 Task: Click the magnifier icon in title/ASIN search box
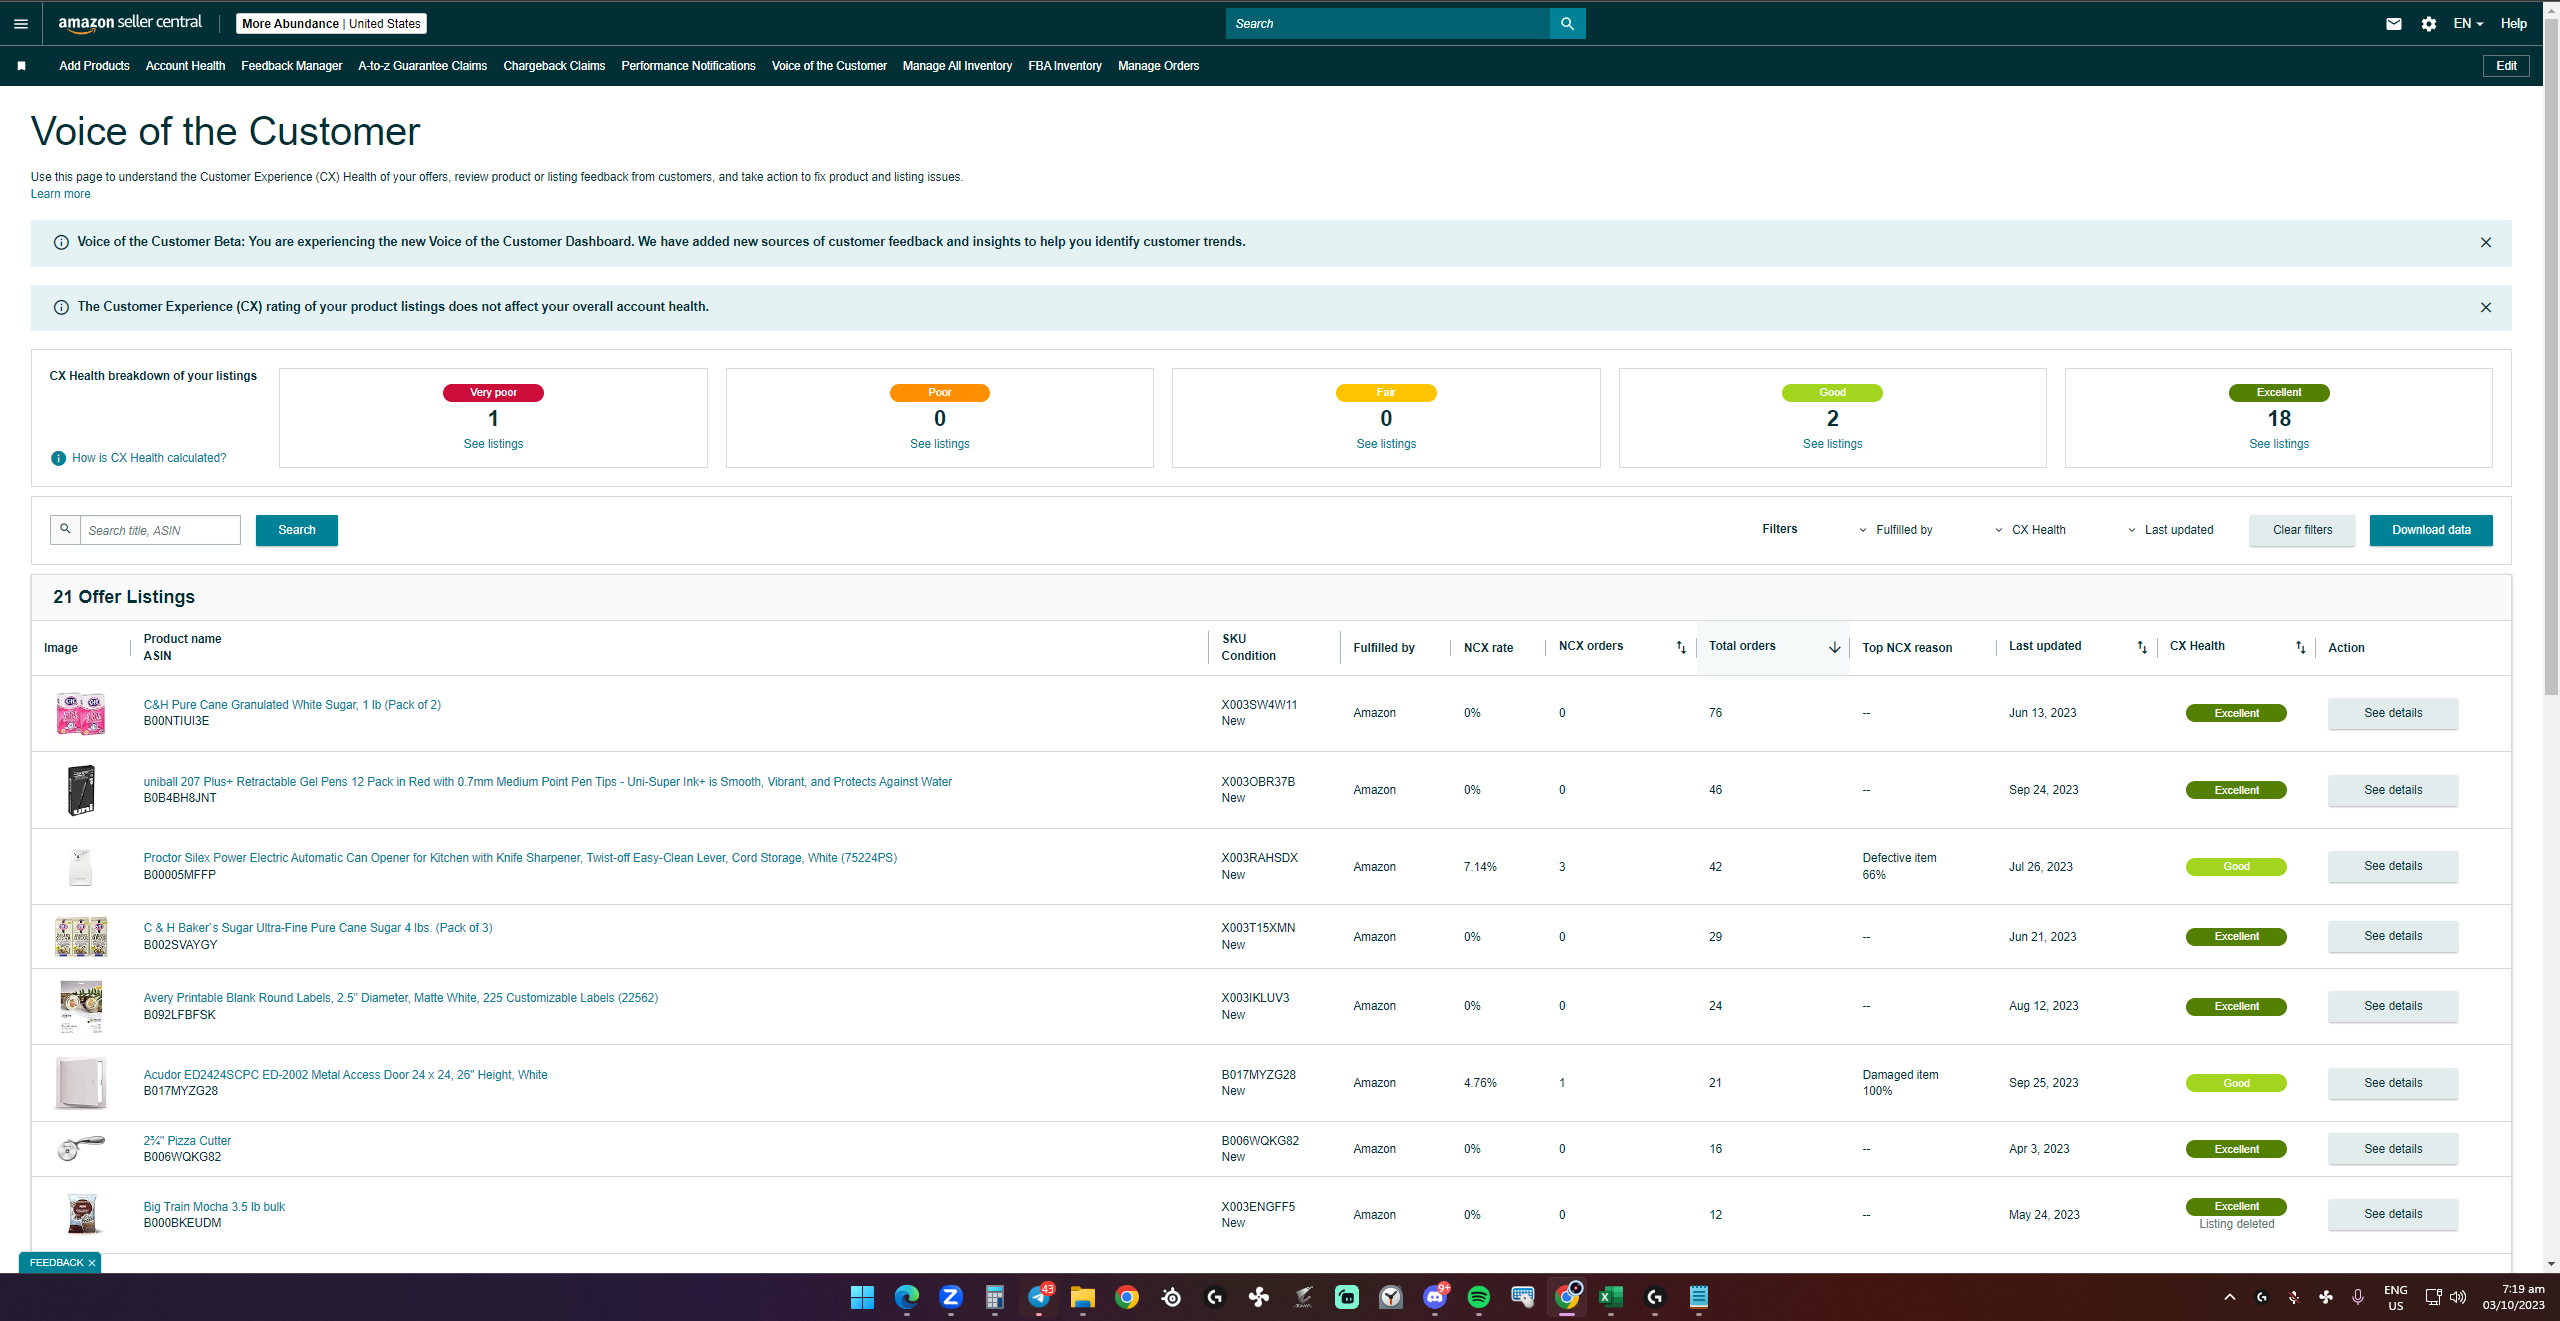pos(65,530)
